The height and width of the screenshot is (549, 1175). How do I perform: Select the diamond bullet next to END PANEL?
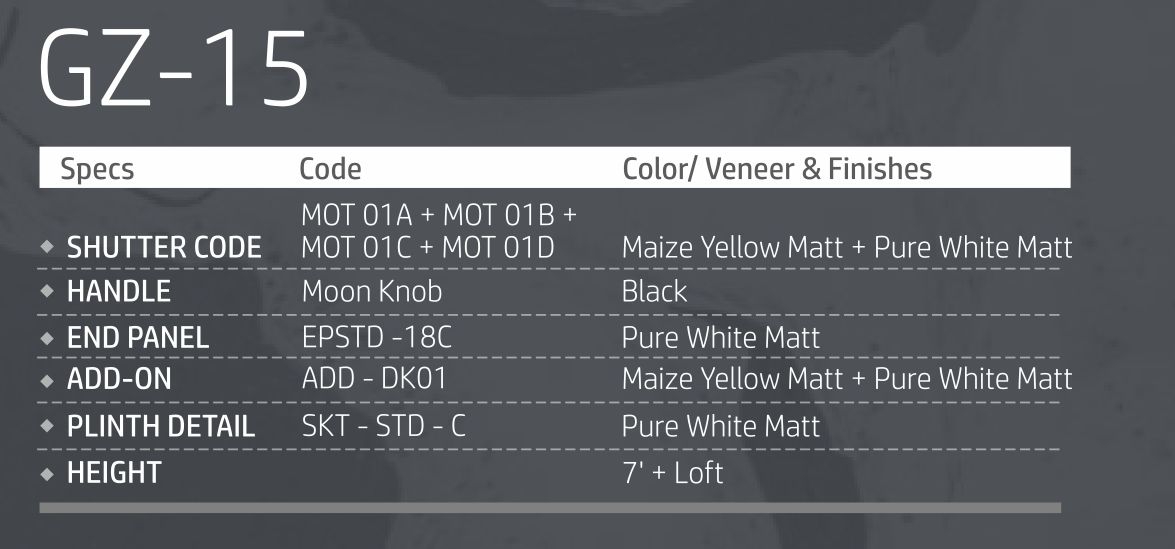point(47,338)
